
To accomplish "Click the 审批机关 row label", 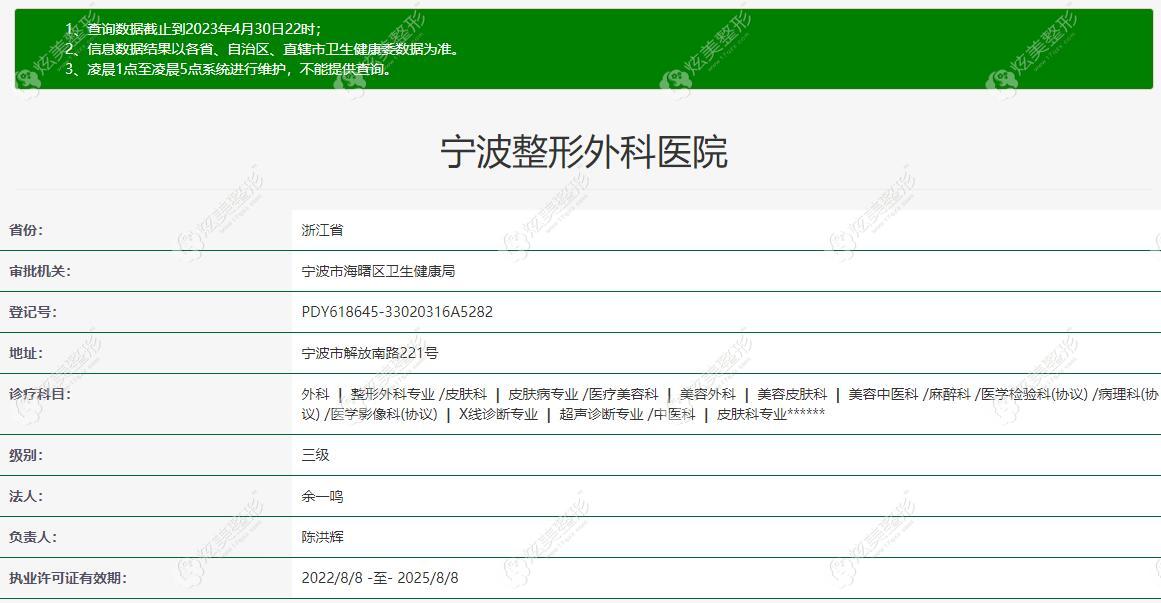I will tap(40, 271).
